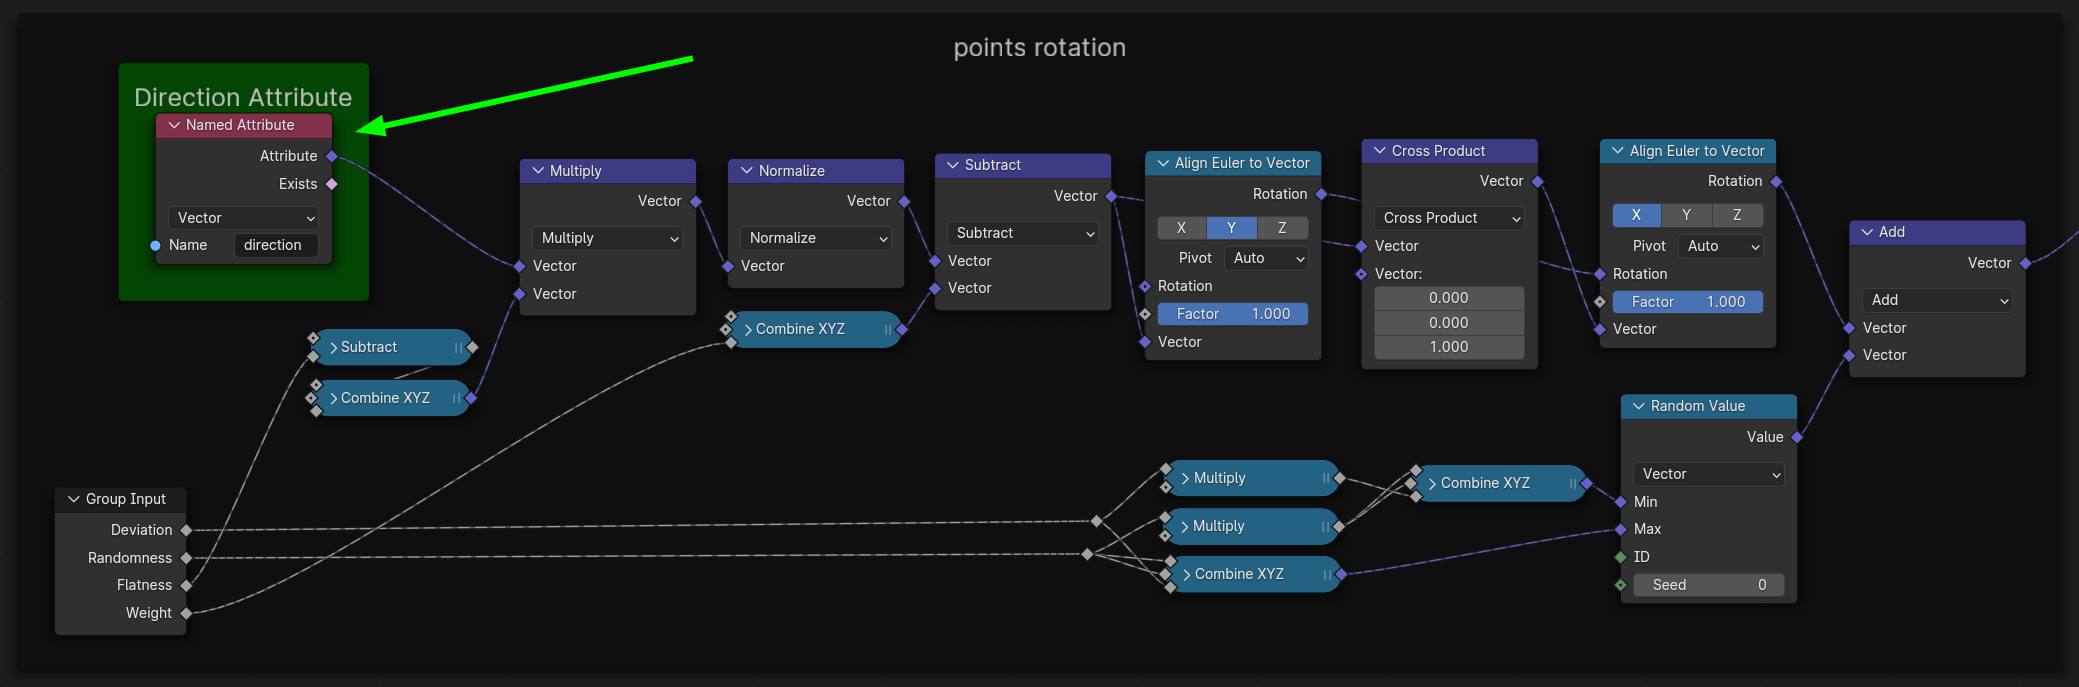The width and height of the screenshot is (2079, 687).
Task: Click Normalize Vector input socket
Action: coord(728,266)
